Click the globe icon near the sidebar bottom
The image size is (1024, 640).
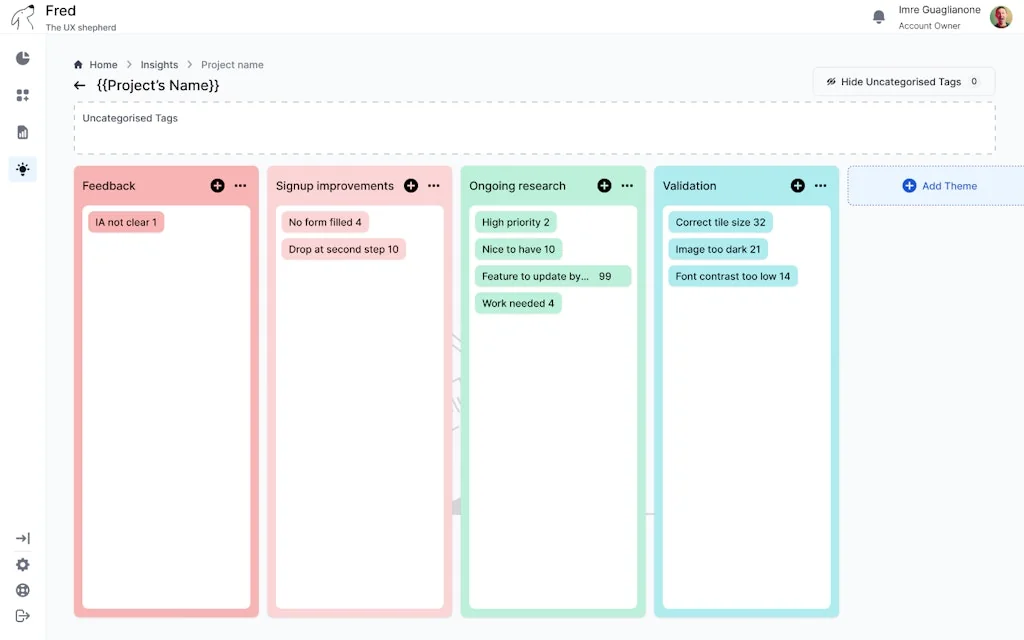click(22, 590)
